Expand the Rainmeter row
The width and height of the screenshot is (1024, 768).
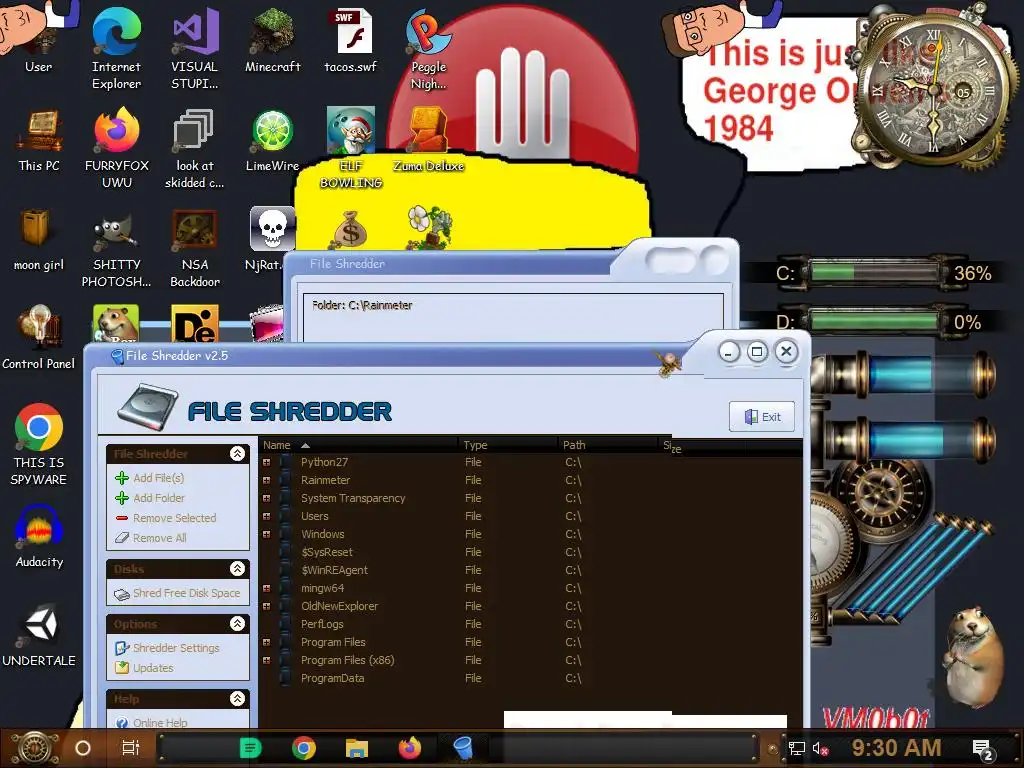pyautogui.click(x=266, y=480)
